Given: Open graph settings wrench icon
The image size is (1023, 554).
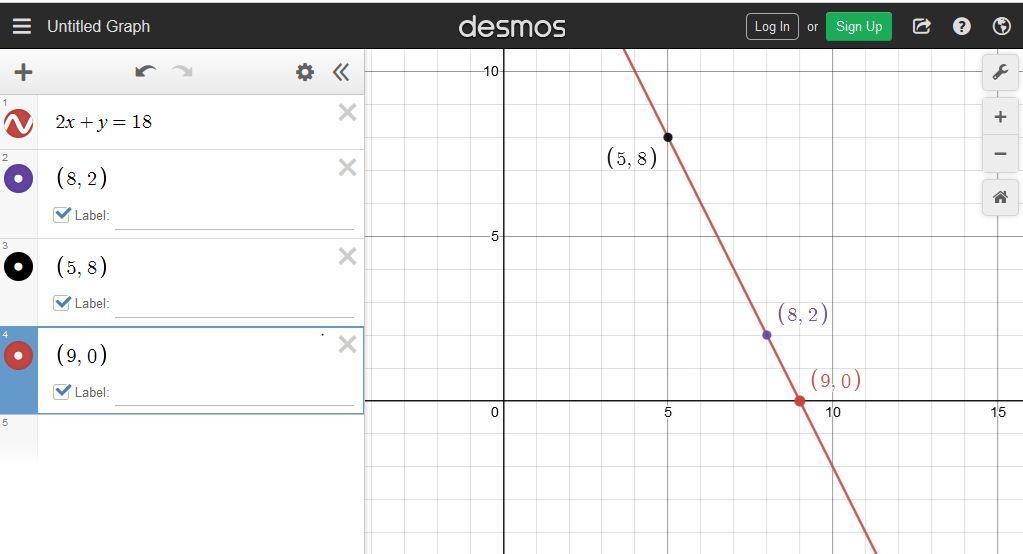Looking at the screenshot, I should coord(1000,72).
